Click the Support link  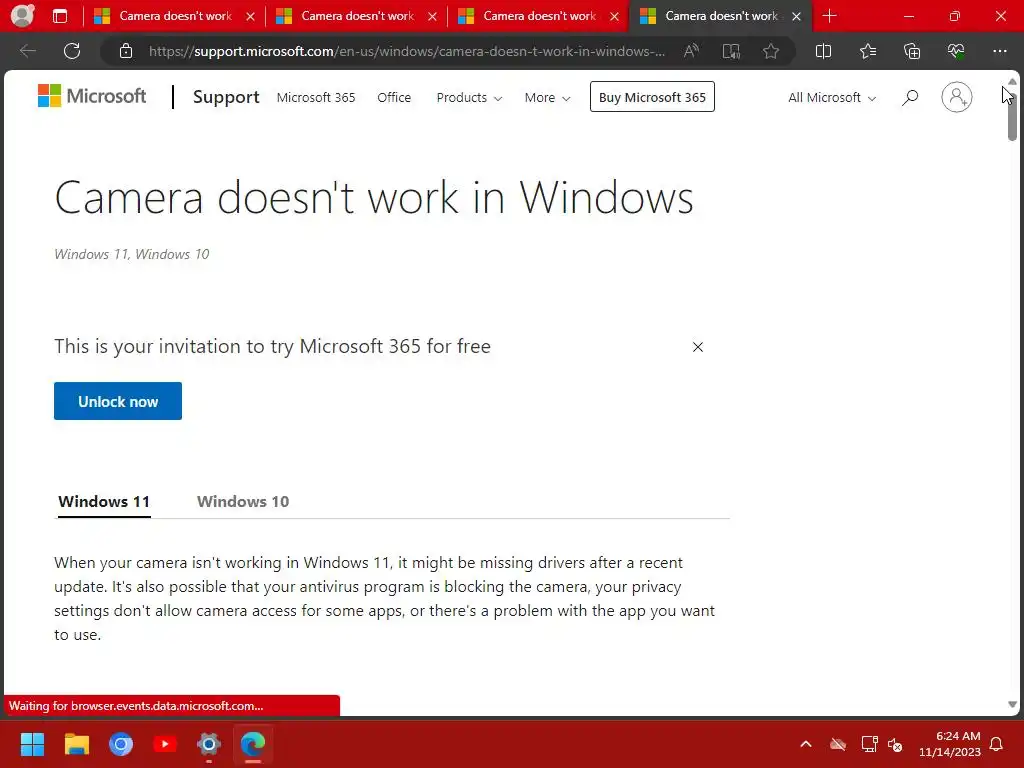pos(226,97)
